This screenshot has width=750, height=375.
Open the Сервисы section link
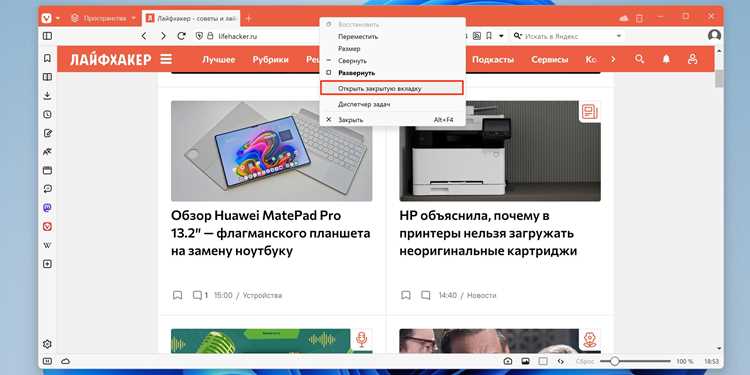(550, 59)
